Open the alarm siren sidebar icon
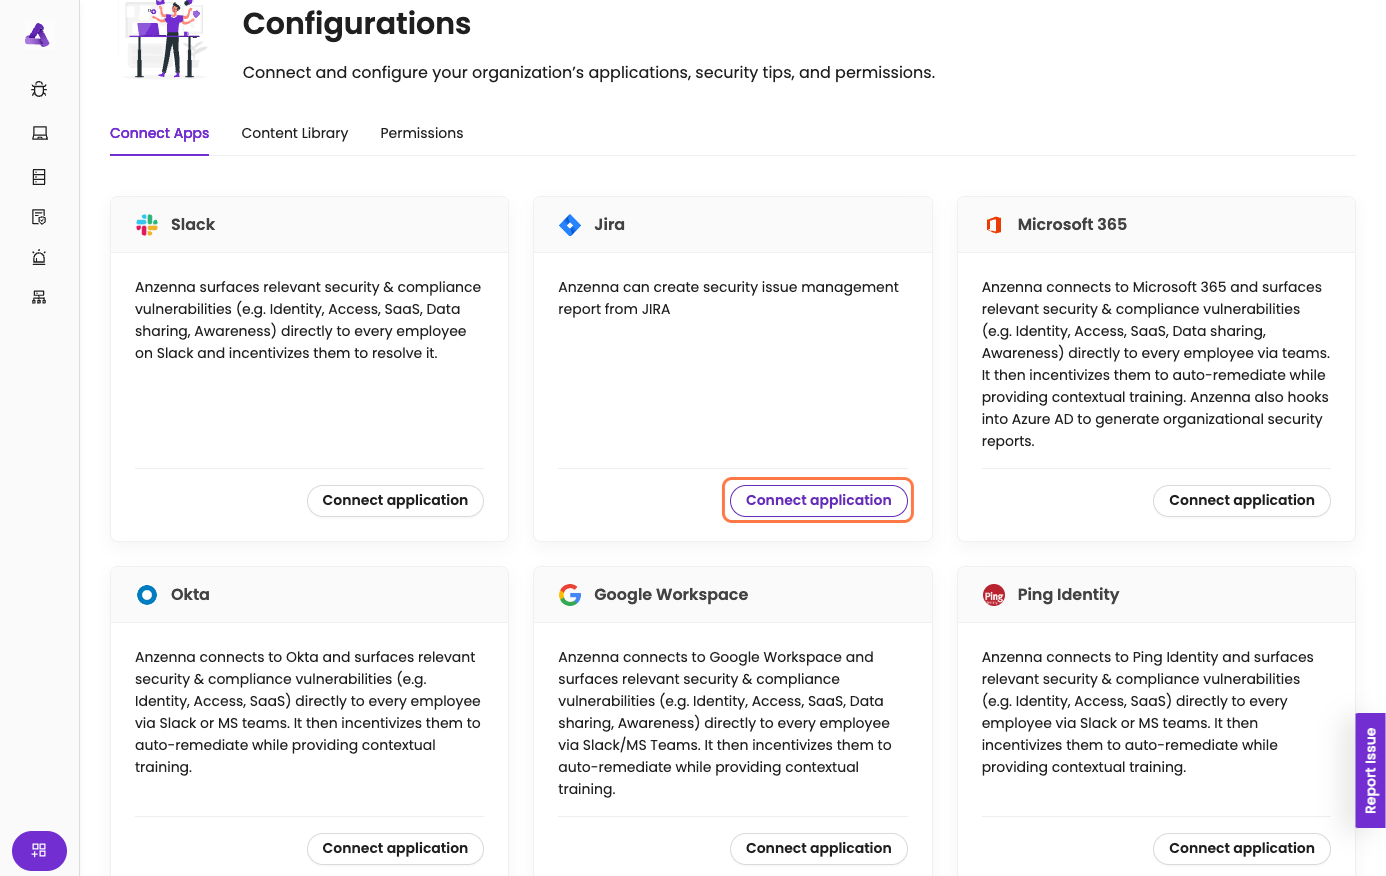Image resolution: width=1386 pixels, height=876 pixels. coord(39,257)
